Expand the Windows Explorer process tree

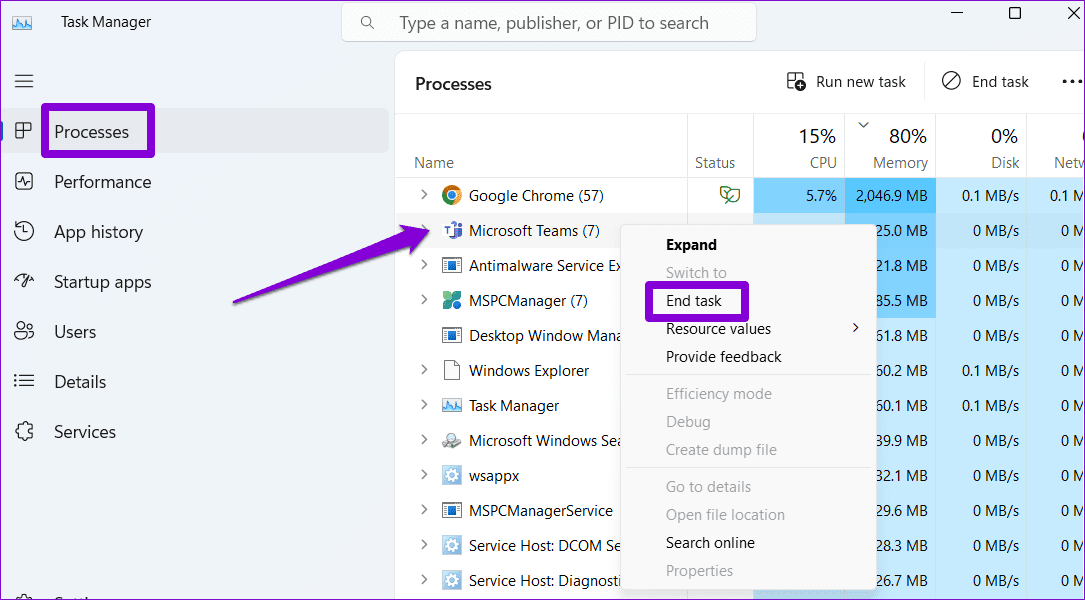pyautogui.click(x=424, y=370)
